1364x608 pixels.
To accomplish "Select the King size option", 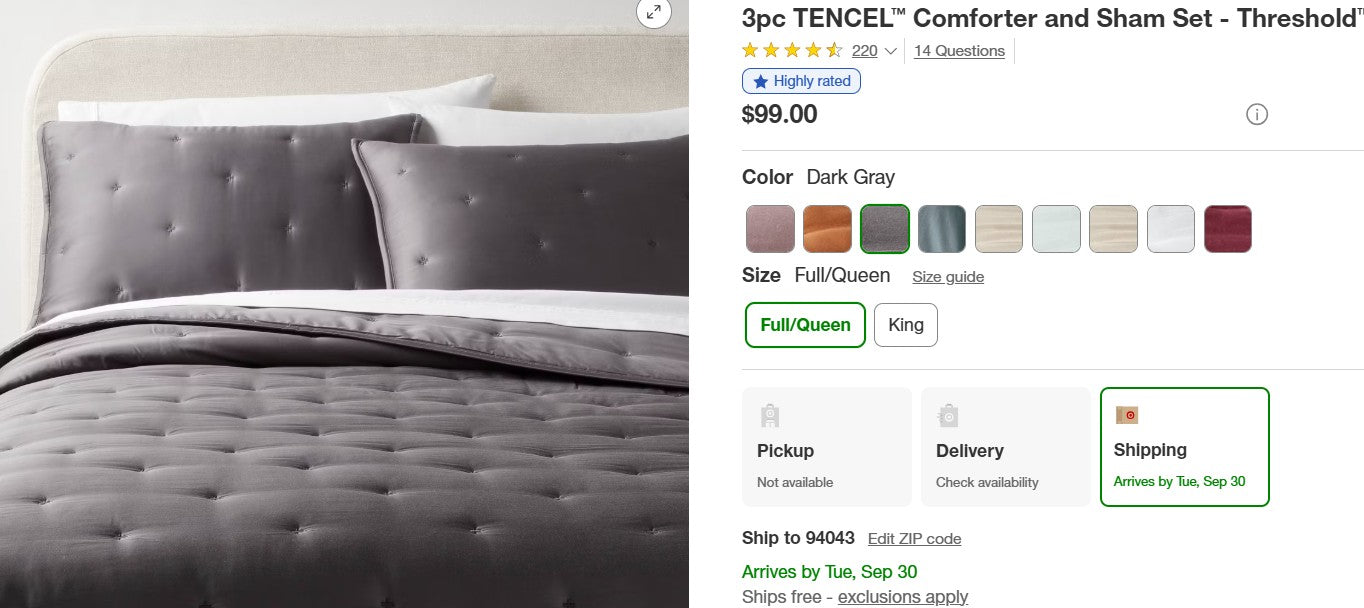I will coord(905,324).
